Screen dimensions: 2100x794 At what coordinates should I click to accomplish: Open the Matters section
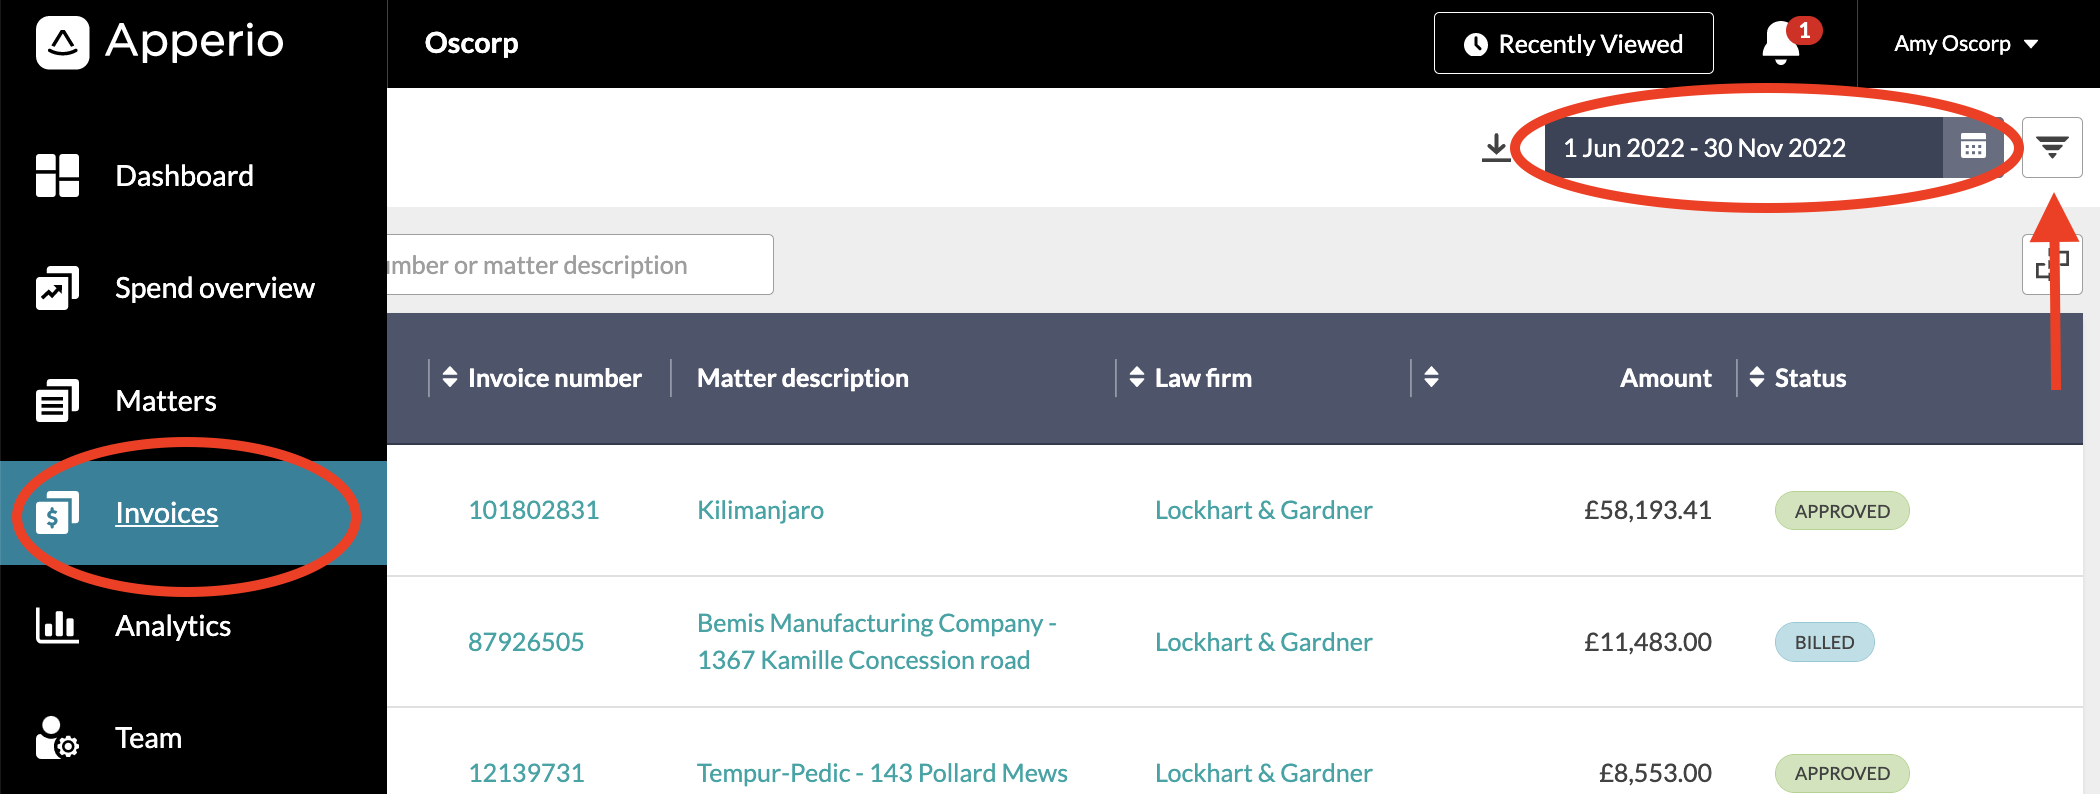[166, 401]
